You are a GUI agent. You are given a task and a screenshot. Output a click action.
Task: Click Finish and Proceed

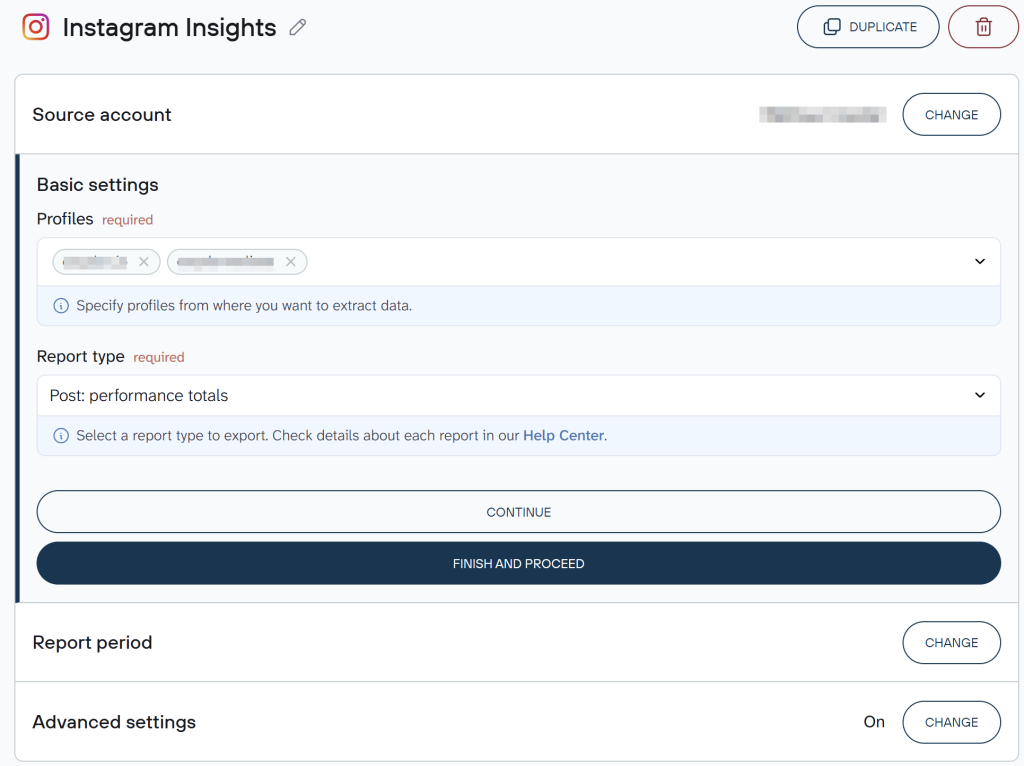[519, 563]
